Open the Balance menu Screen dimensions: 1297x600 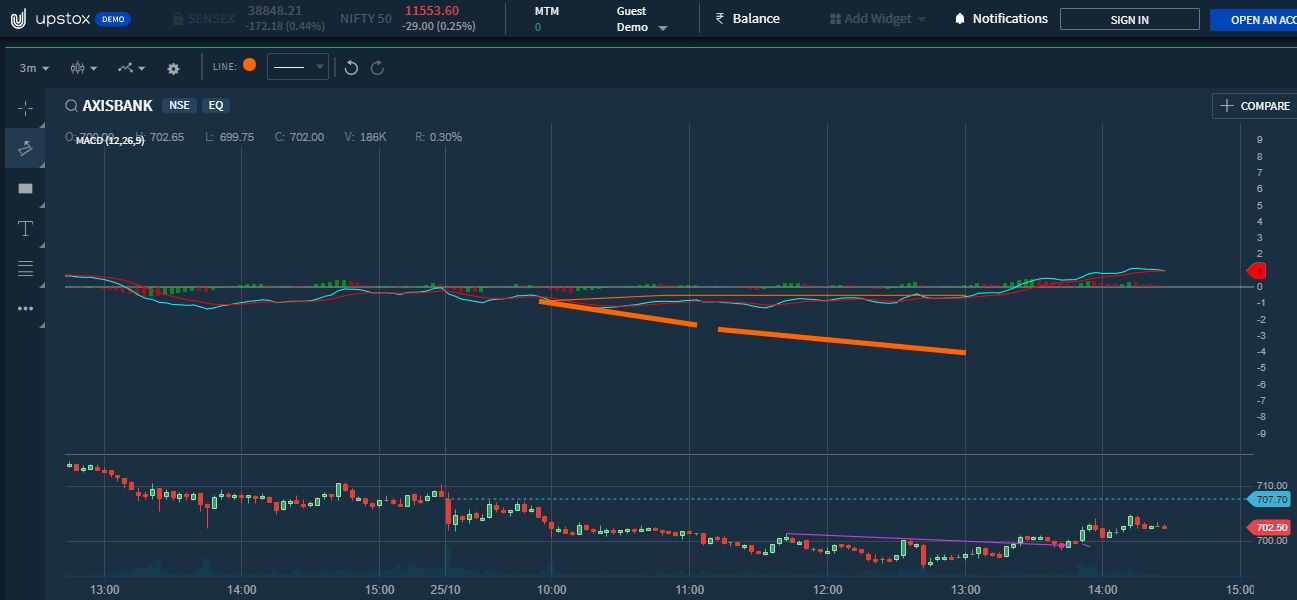click(x=747, y=18)
